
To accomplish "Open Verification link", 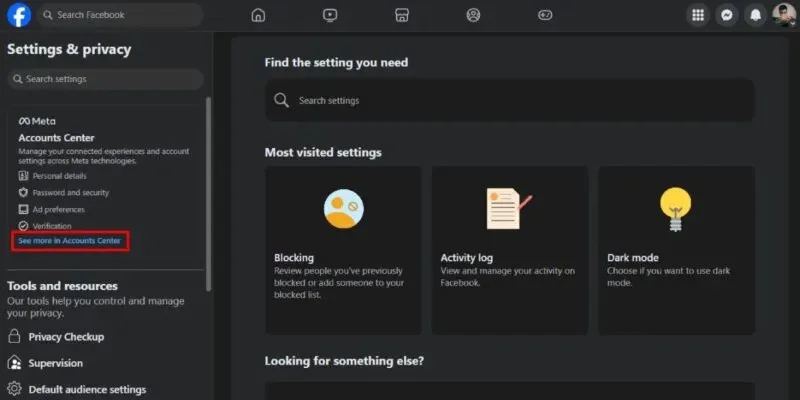I will (x=52, y=226).
